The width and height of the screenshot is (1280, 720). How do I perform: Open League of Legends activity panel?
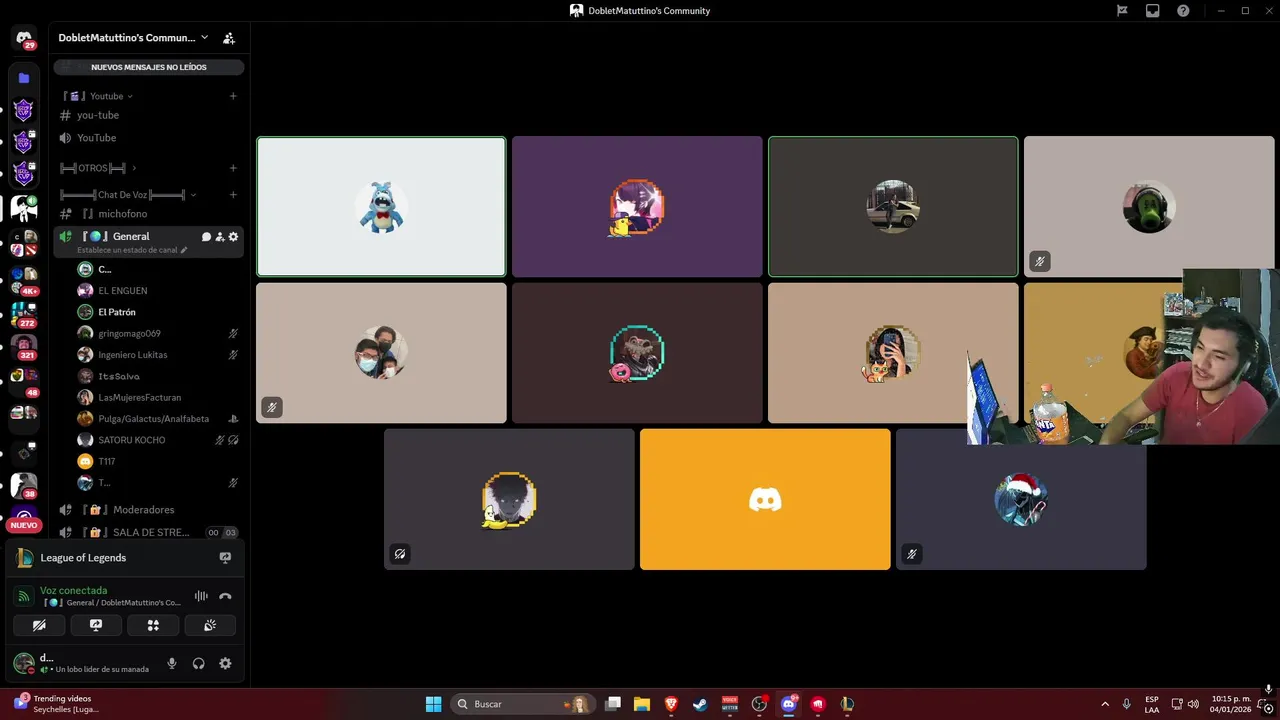(x=125, y=558)
